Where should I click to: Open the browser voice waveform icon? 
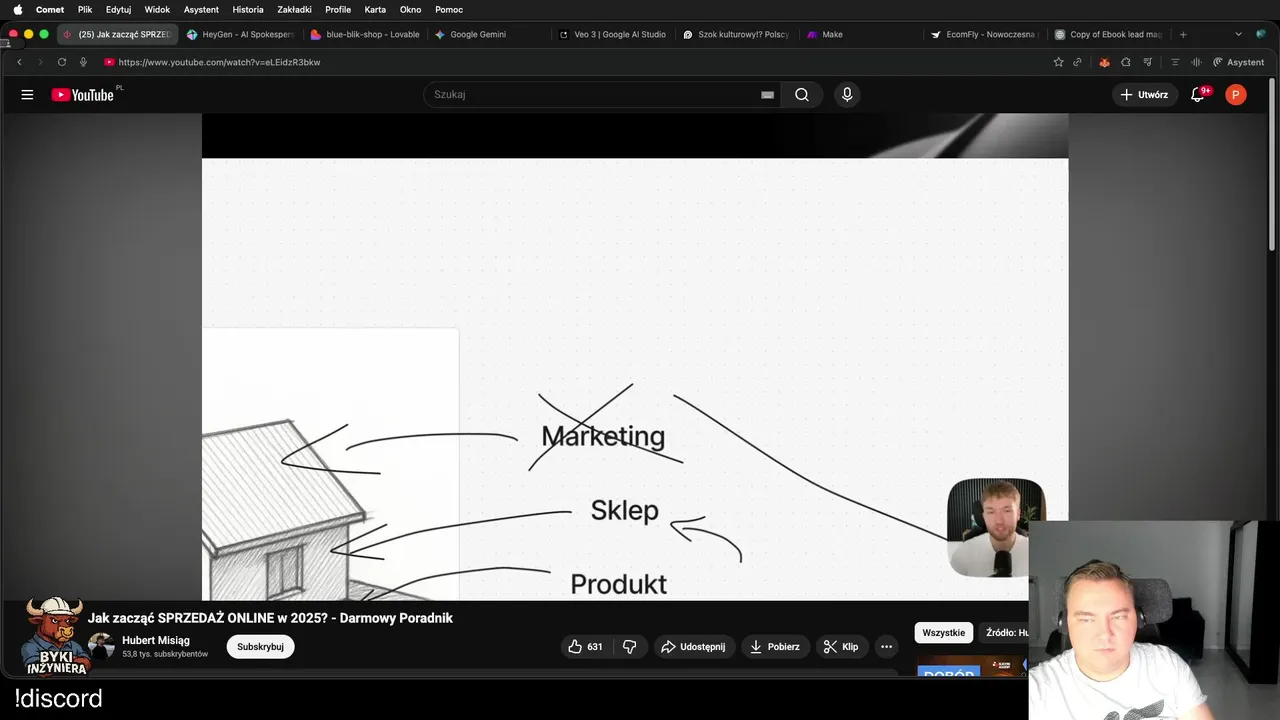pyautogui.click(x=1196, y=62)
